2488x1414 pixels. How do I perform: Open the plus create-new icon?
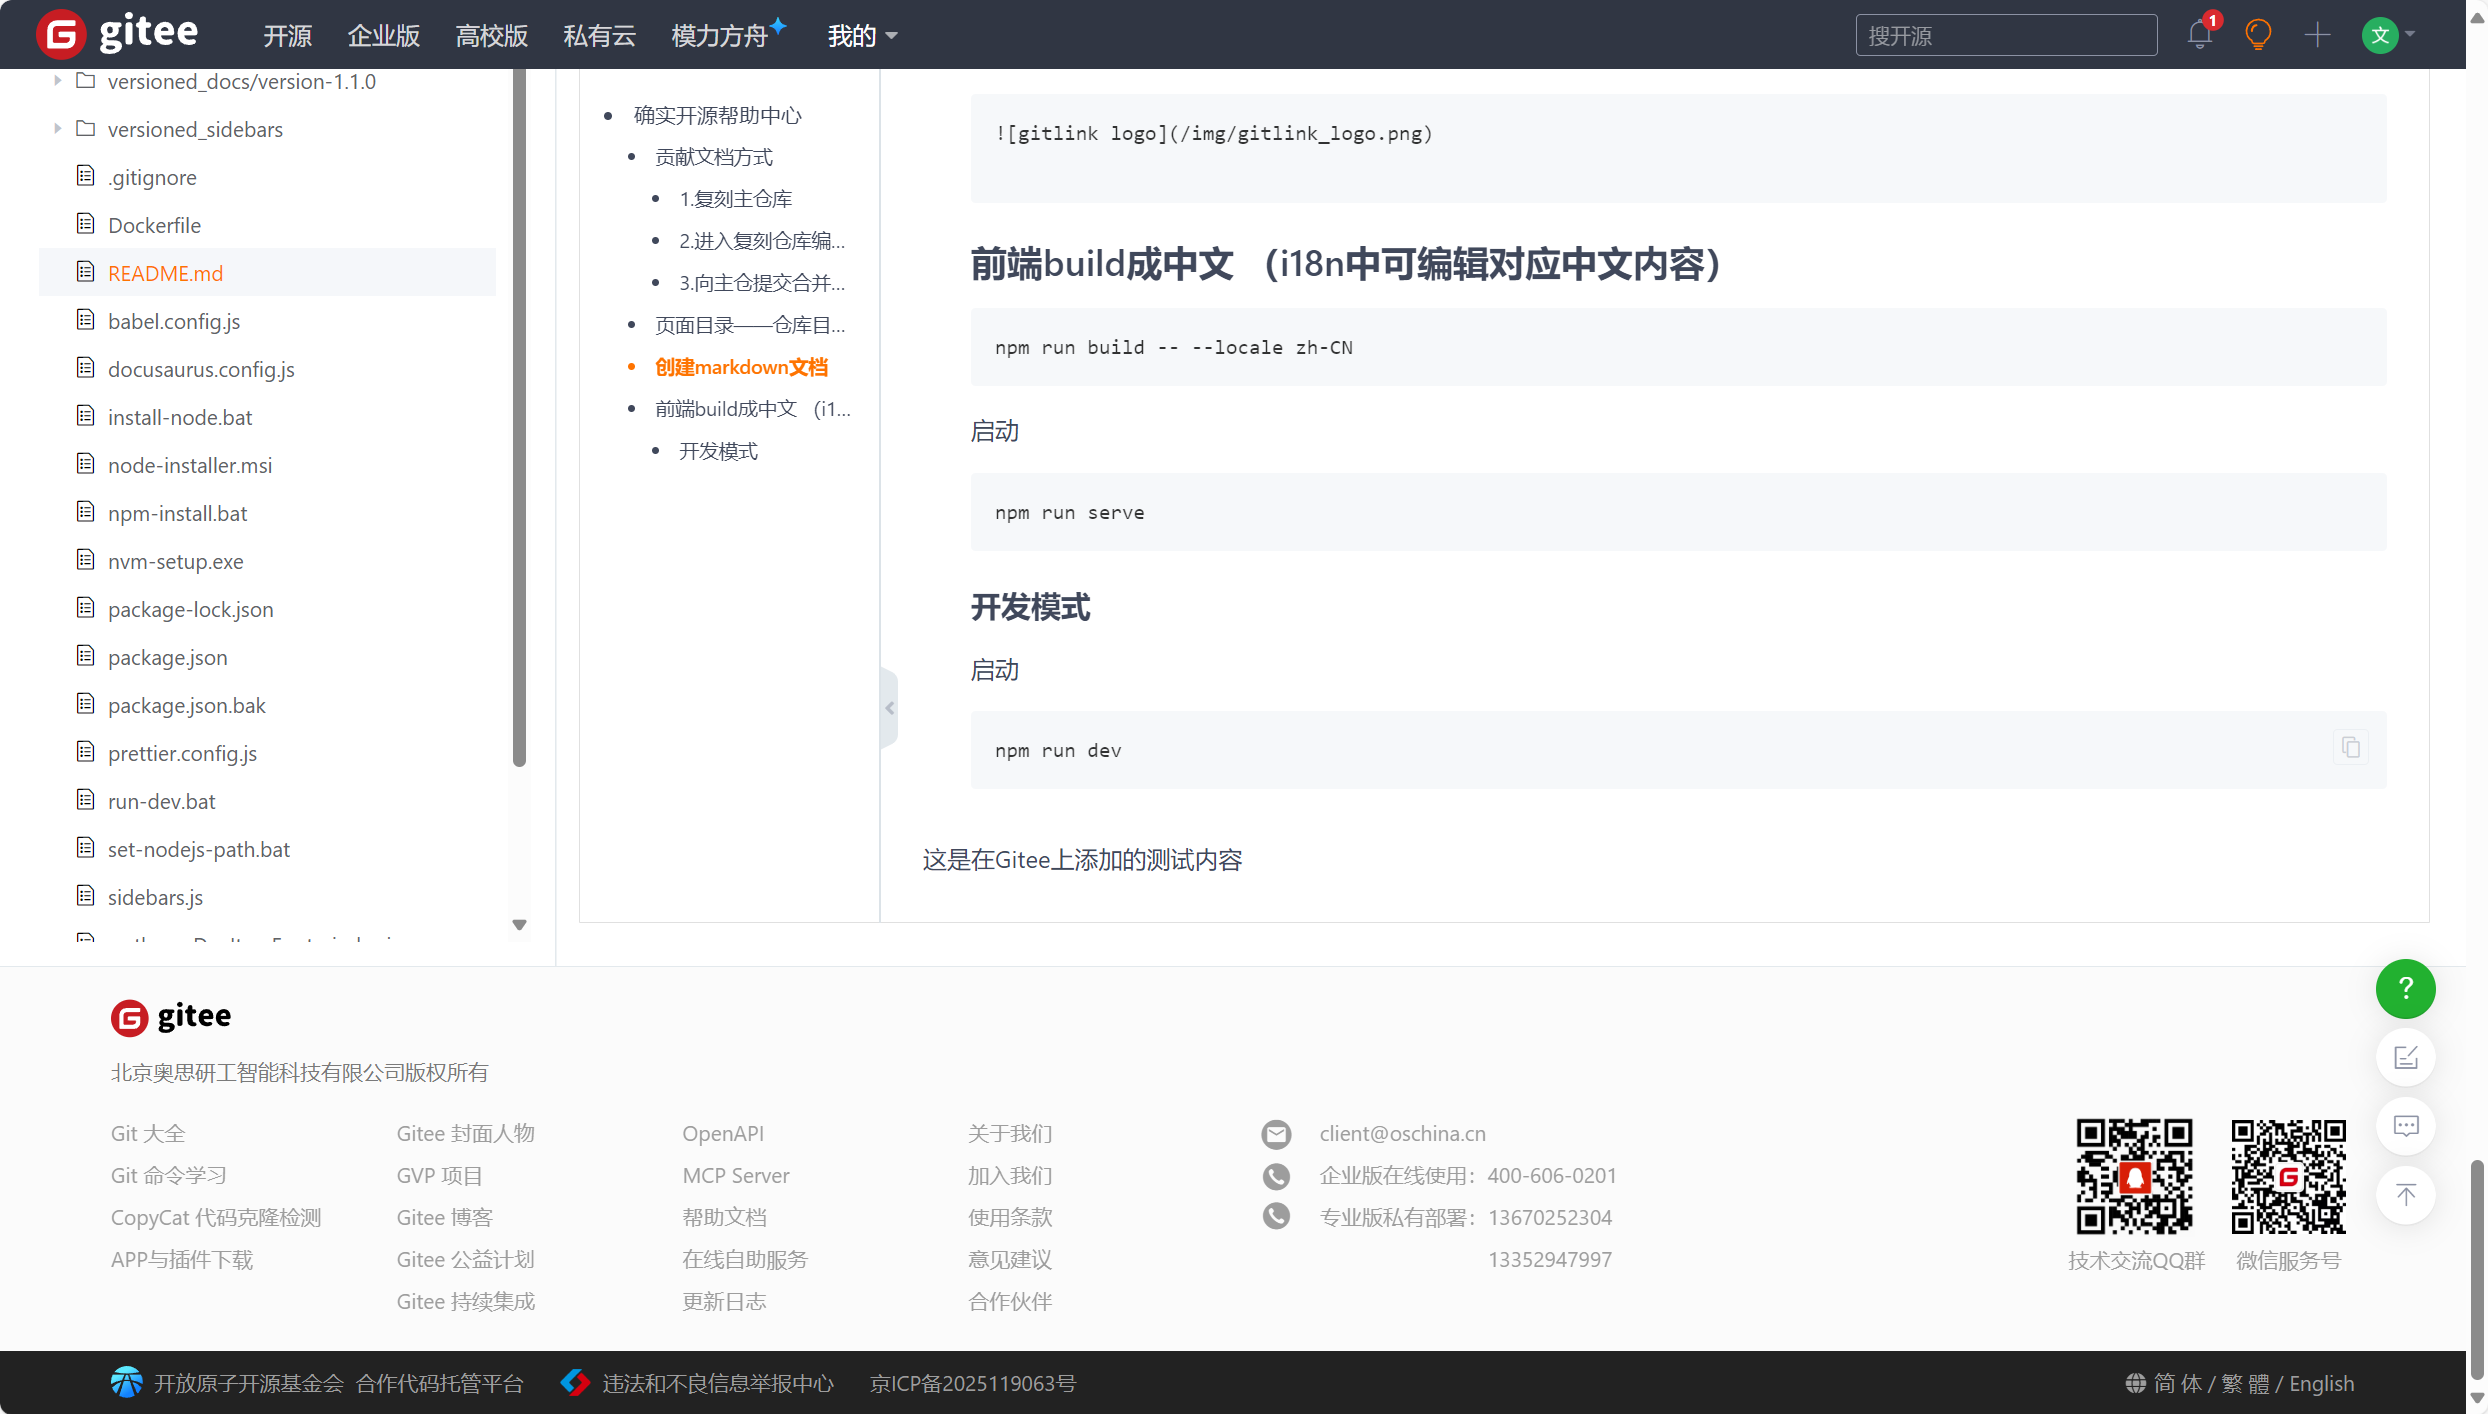coord(2317,35)
